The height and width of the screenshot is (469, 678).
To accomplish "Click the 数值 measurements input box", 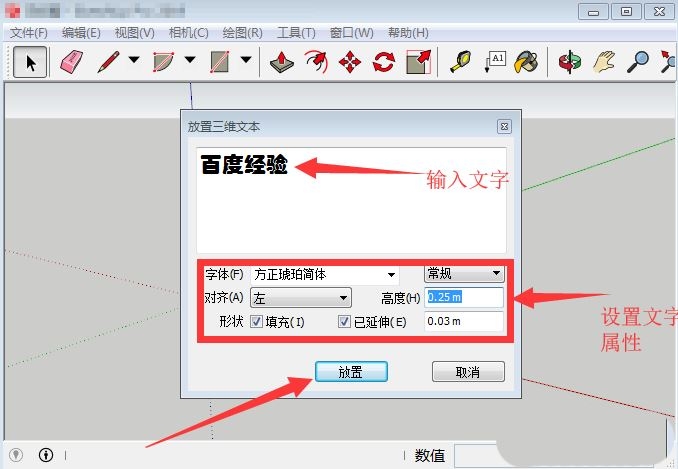I will point(476,456).
